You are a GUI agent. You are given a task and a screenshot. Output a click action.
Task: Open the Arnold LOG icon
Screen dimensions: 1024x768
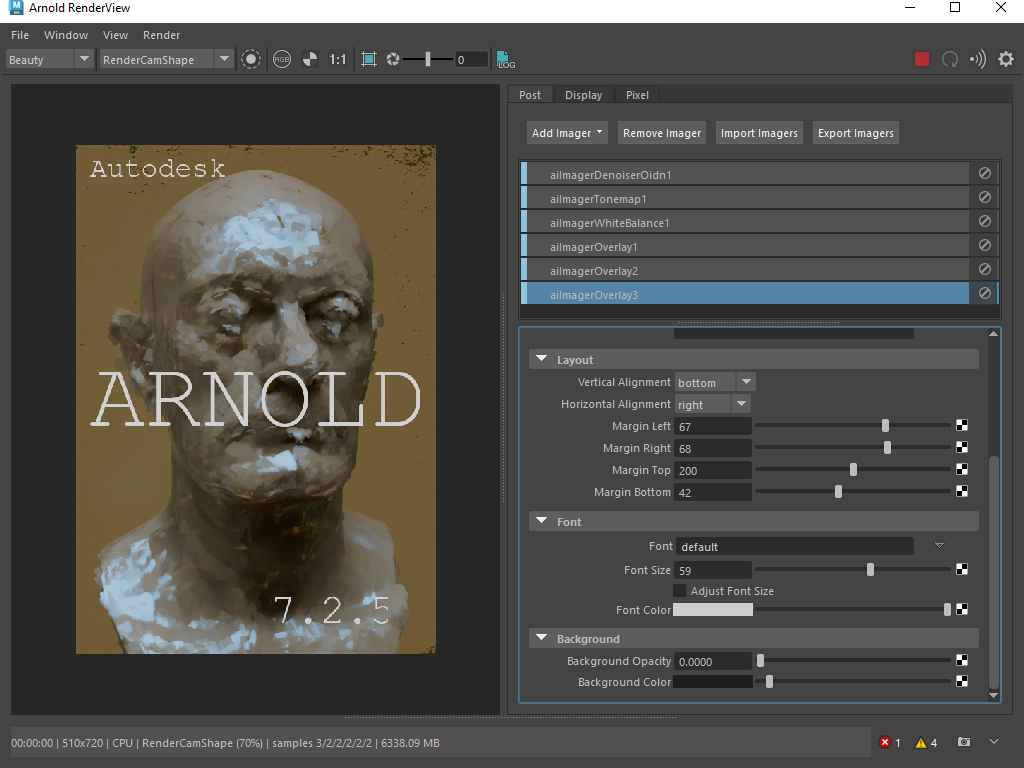(x=506, y=59)
